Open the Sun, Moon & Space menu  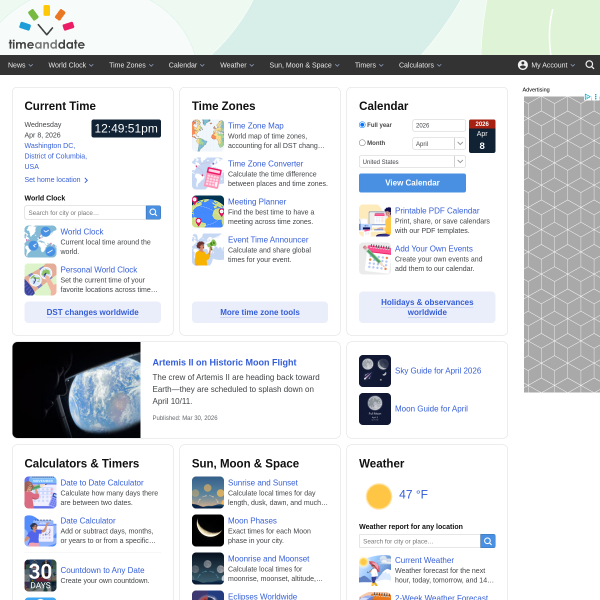[x=304, y=65]
